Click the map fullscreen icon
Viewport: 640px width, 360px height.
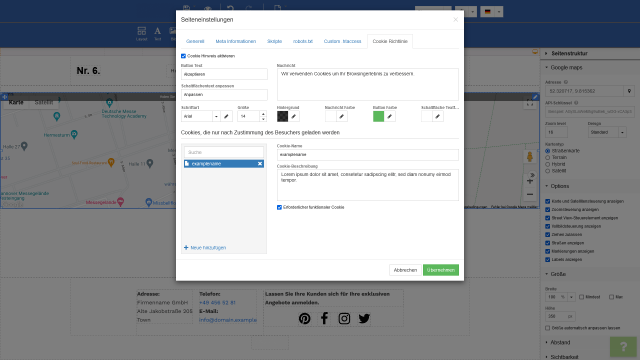[530, 103]
